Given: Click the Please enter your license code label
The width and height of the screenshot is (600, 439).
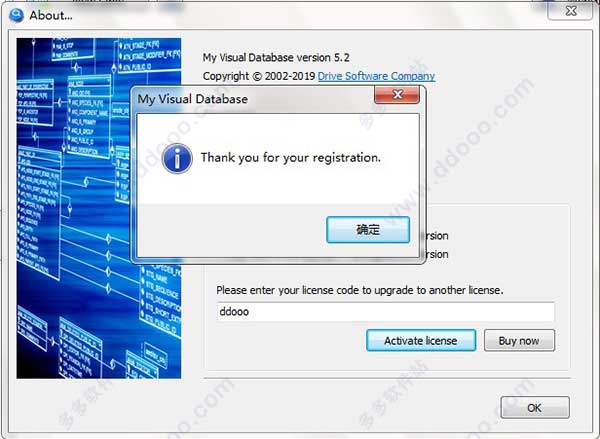Looking at the screenshot, I should click(x=360, y=290).
